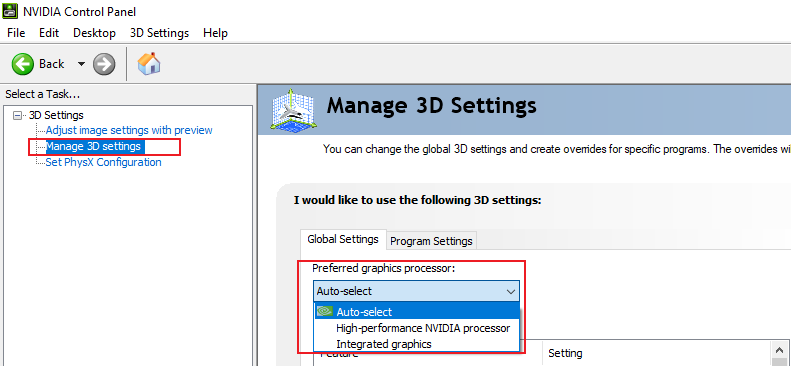Image resolution: width=791 pixels, height=366 pixels.
Task: Open Set PhysX Configuration task
Action: pyautogui.click(x=103, y=162)
